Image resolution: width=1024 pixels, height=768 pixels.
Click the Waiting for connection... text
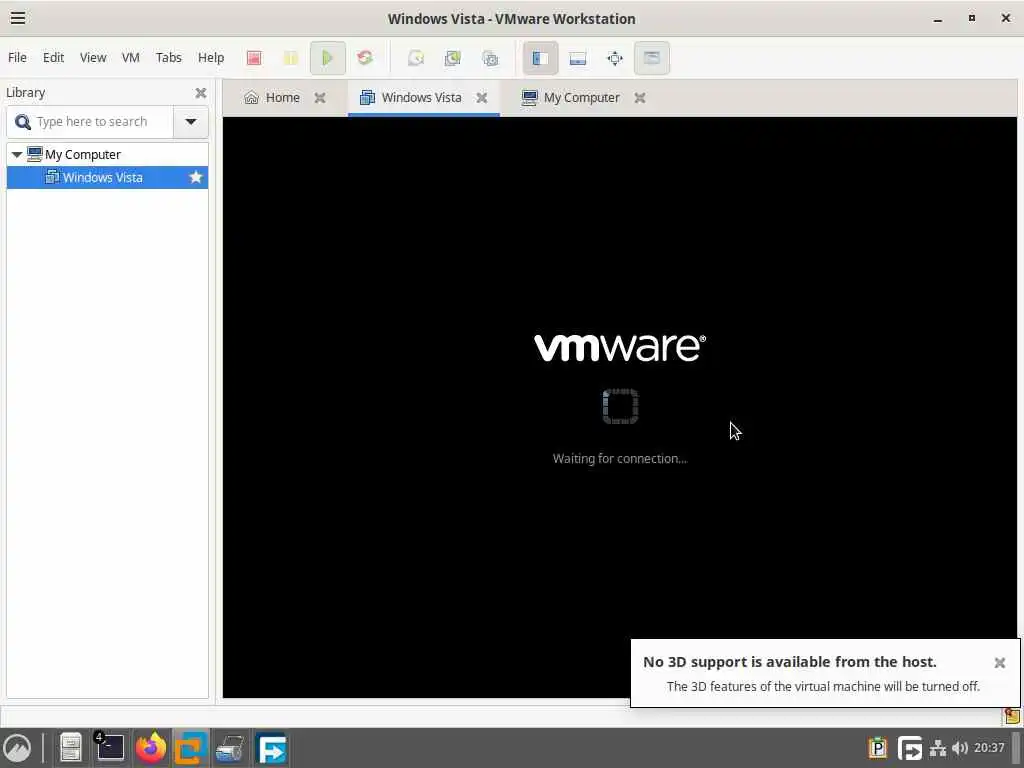point(620,459)
